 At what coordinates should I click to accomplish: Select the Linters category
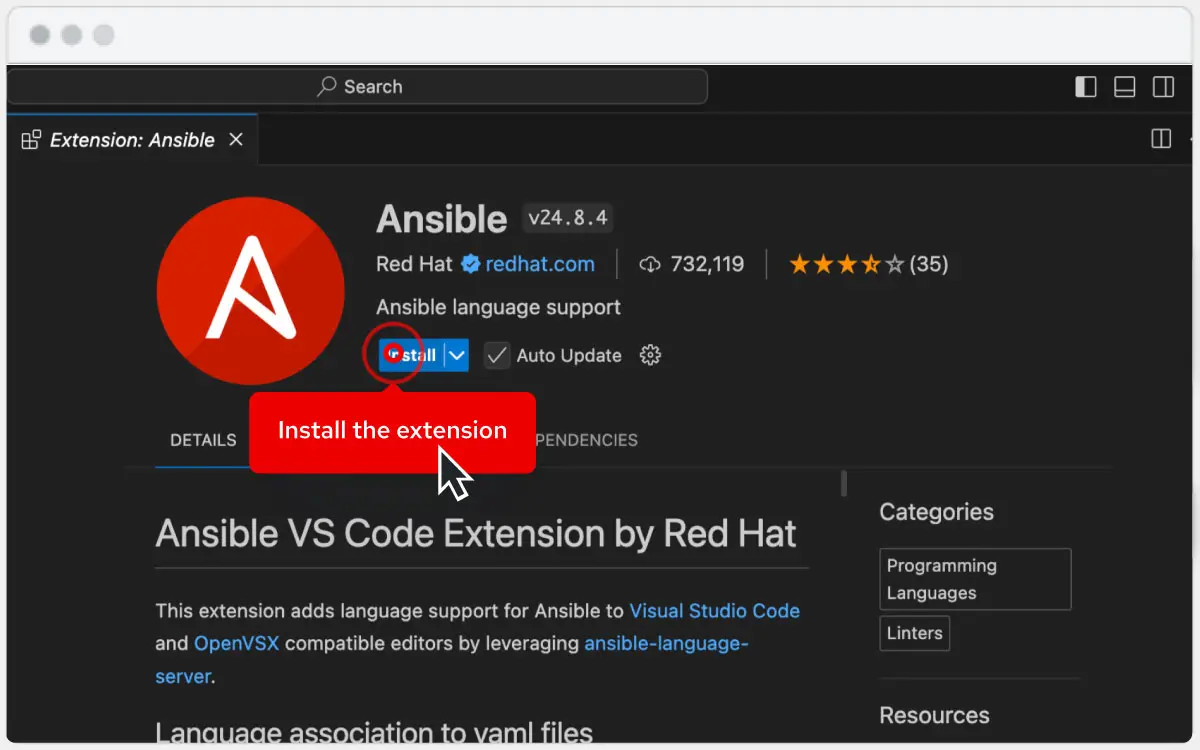pos(914,633)
